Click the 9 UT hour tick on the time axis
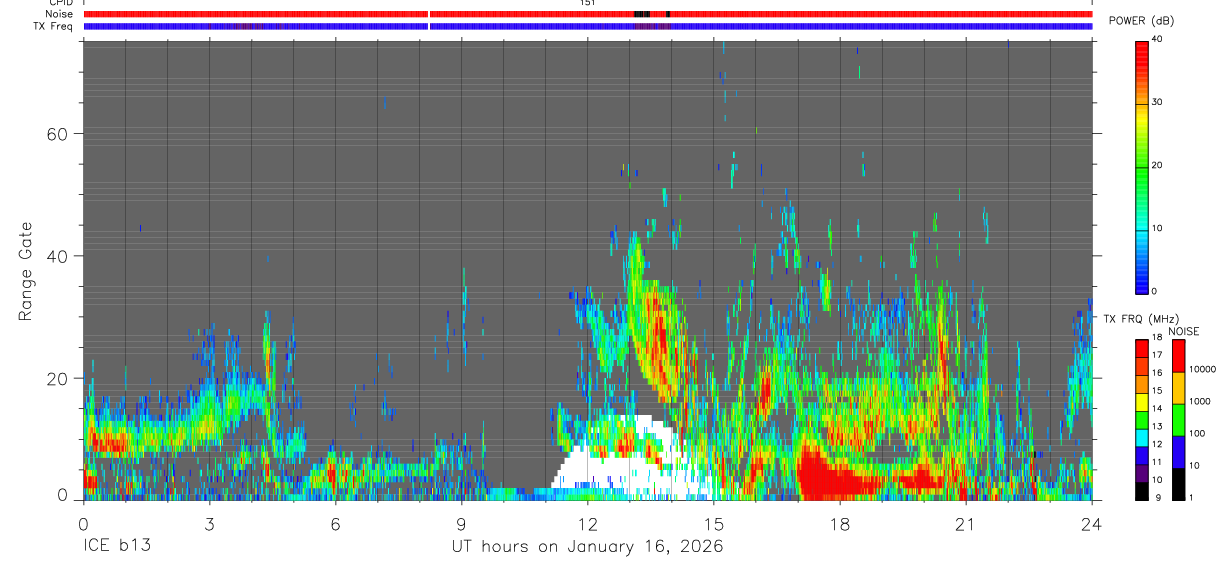Screen dimensions: 1228x567 click(461, 523)
